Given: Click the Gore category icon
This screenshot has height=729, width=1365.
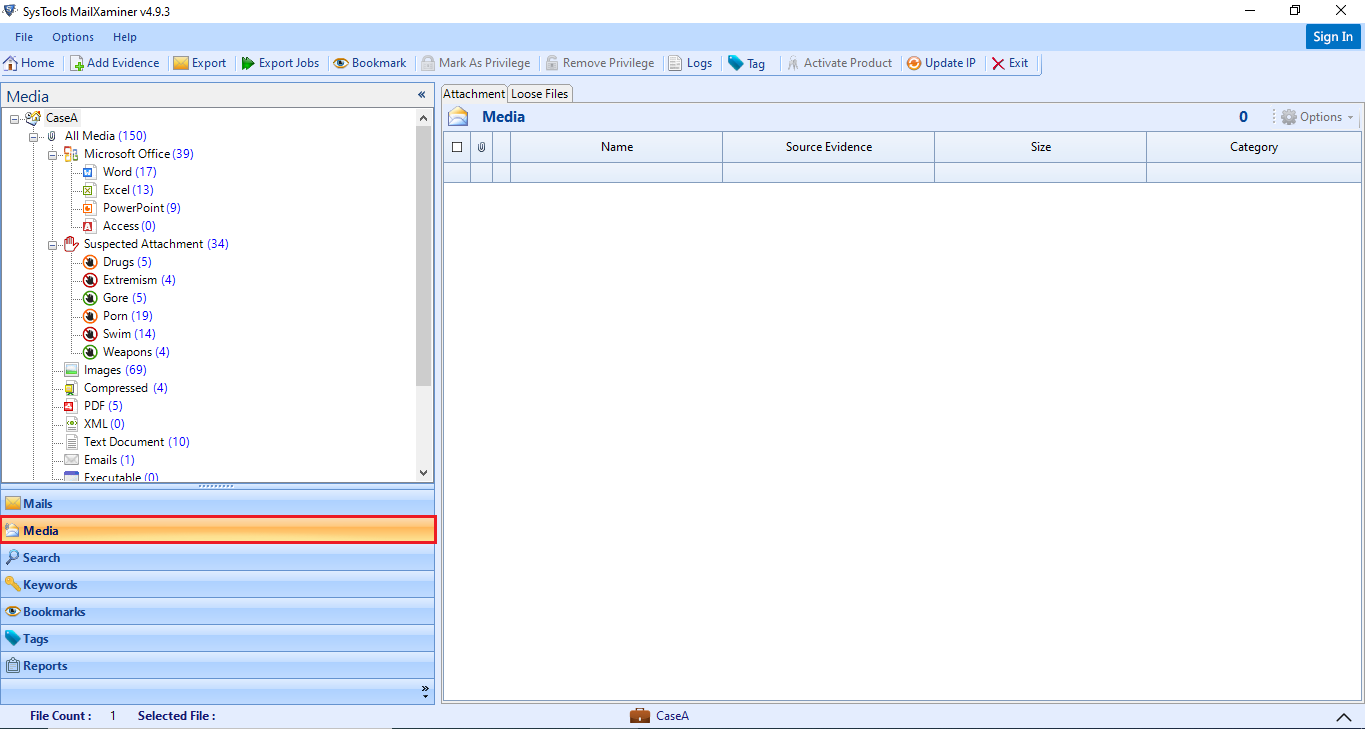Looking at the screenshot, I should pos(90,298).
